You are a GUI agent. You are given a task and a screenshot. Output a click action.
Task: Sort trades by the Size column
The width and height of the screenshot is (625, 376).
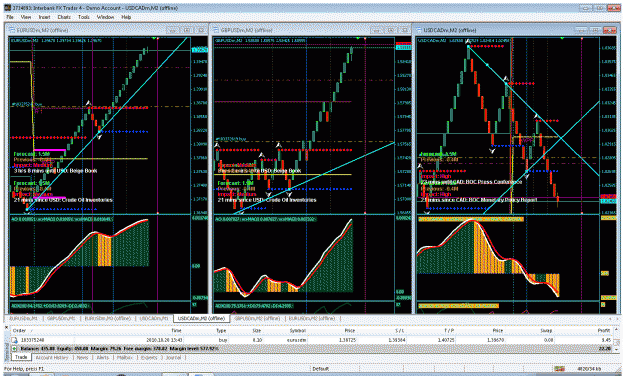point(257,331)
